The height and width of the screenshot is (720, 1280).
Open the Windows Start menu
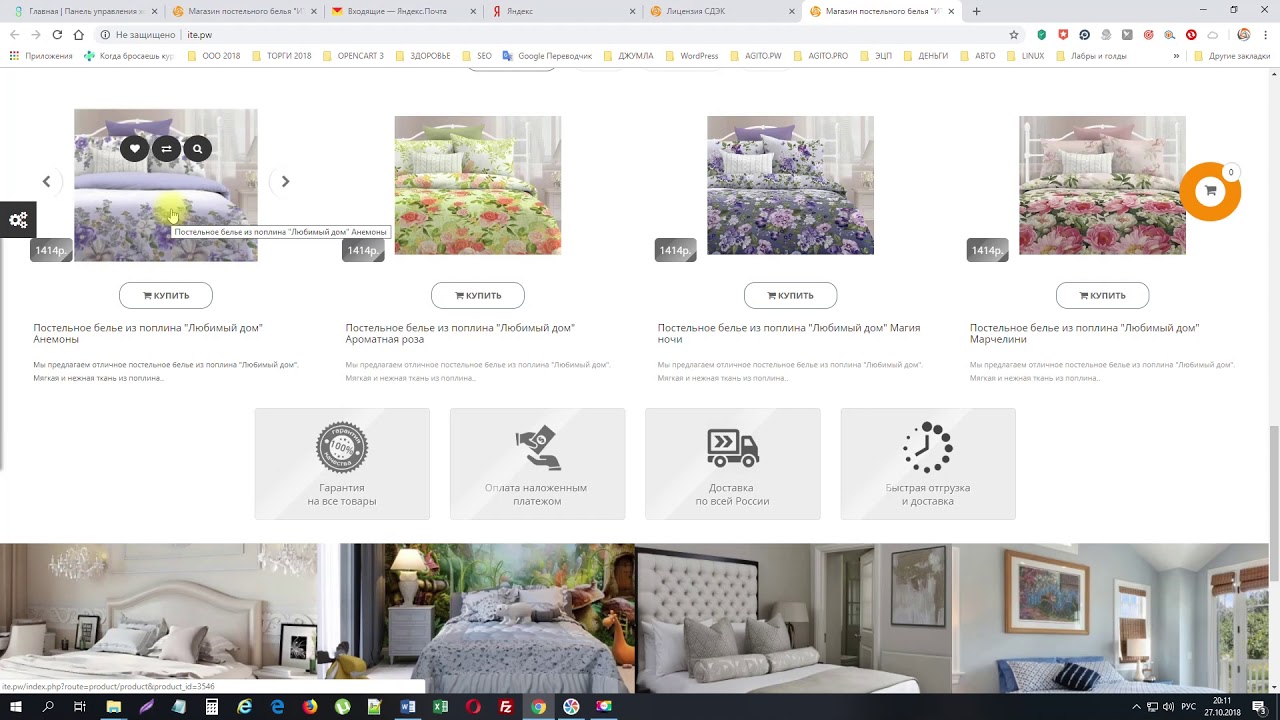tap(16, 707)
